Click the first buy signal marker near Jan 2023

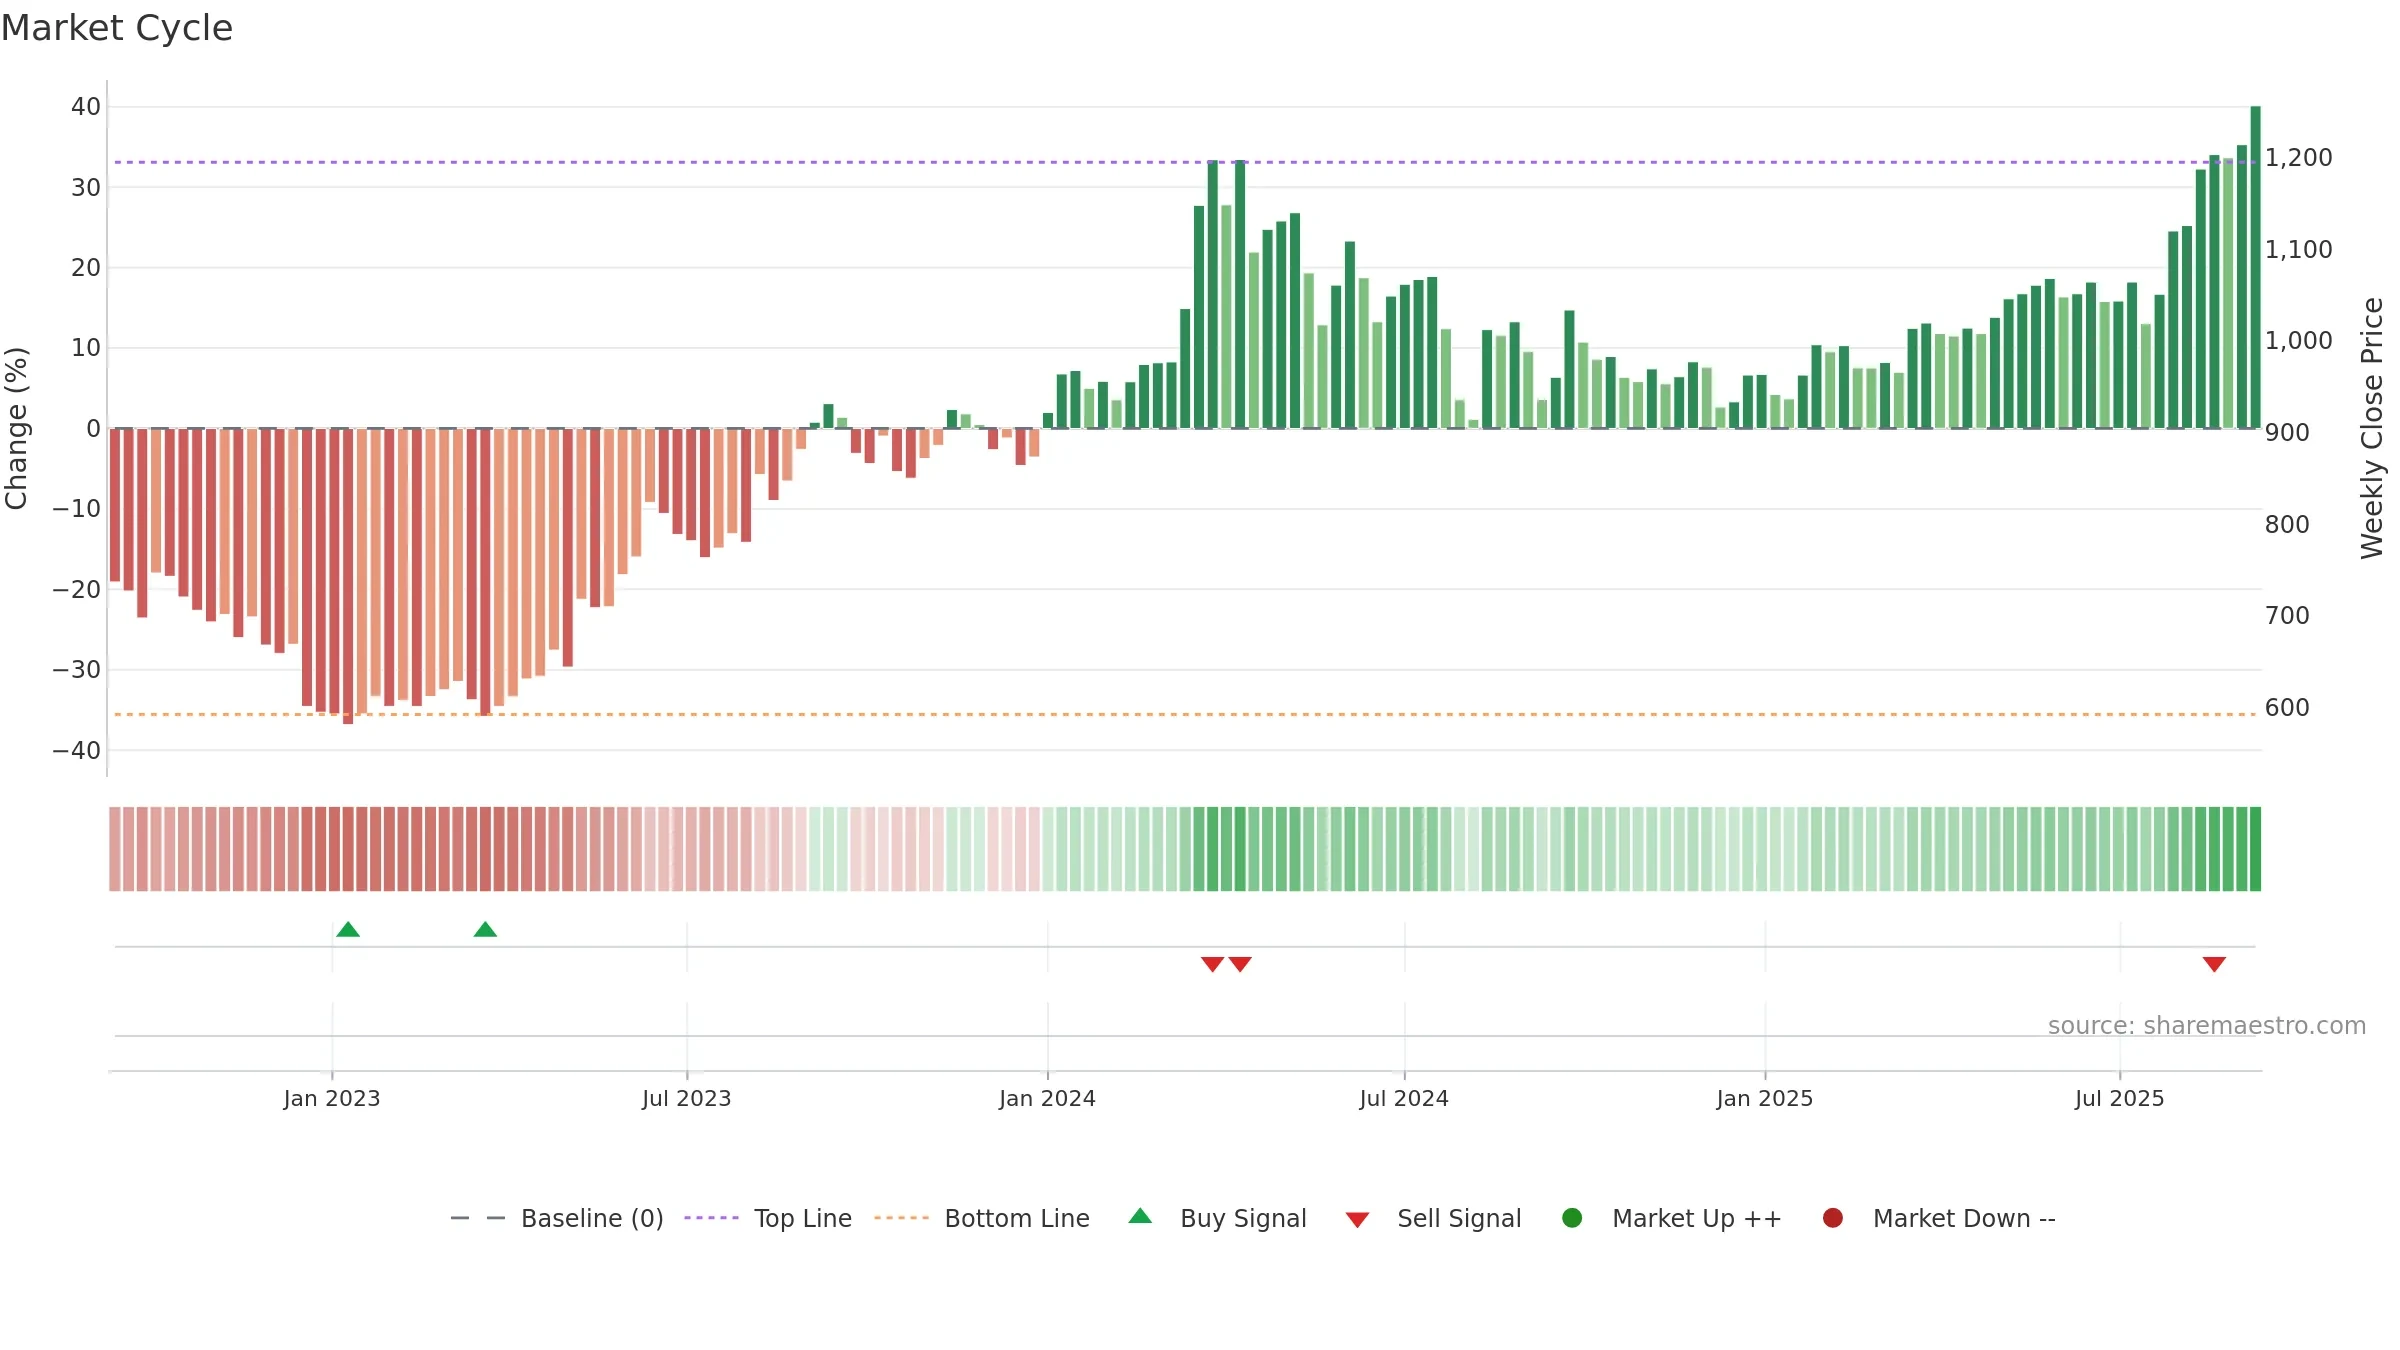tap(348, 930)
